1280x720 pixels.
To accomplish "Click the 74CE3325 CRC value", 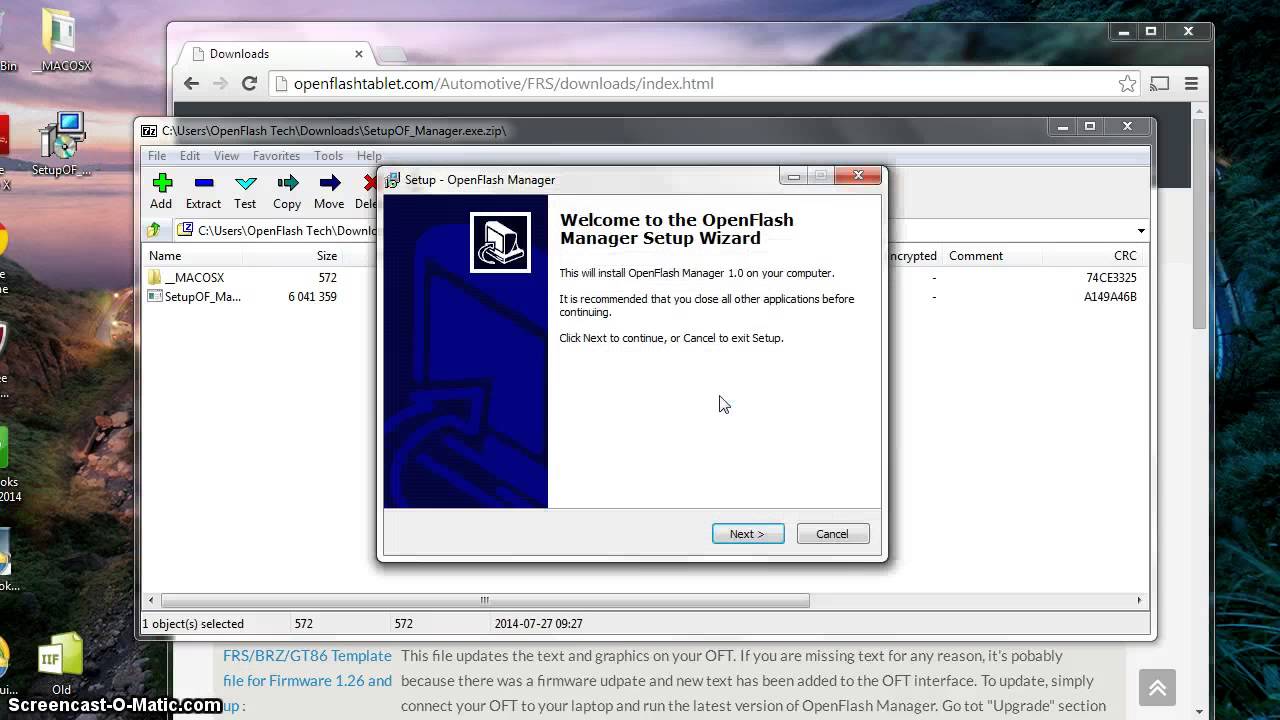I will point(1111,277).
